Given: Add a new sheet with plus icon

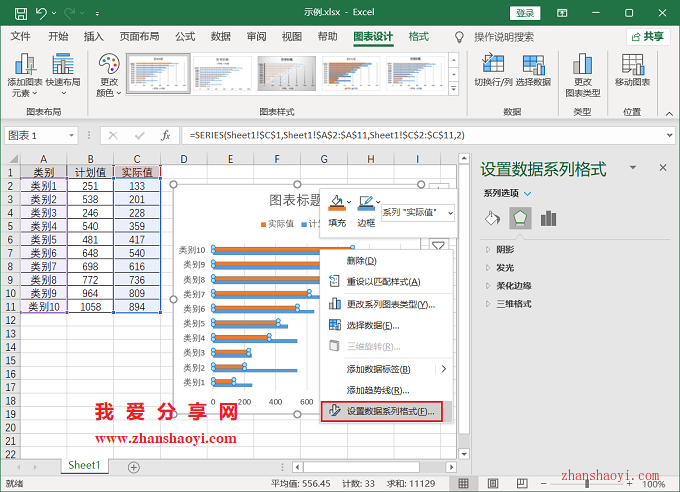Looking at the screenshot, I should pyautogui.click(x=134, y=467).
